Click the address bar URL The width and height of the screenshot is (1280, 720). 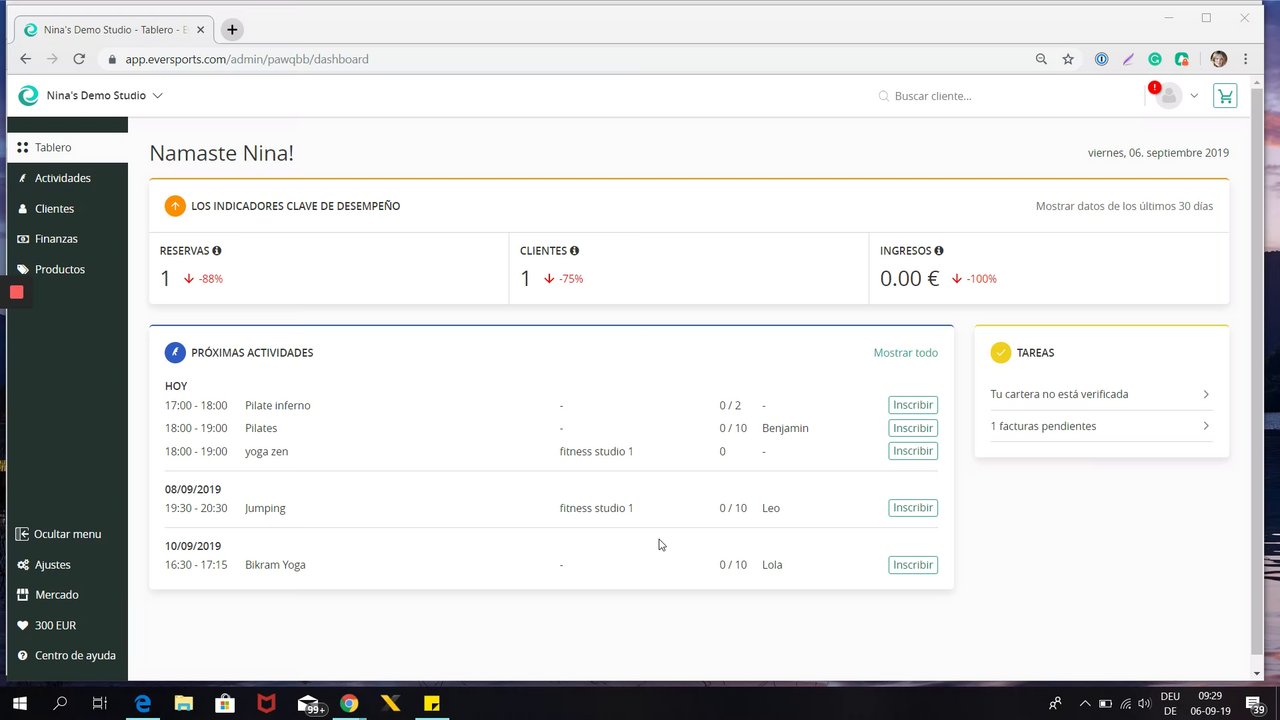pos(247,59)
